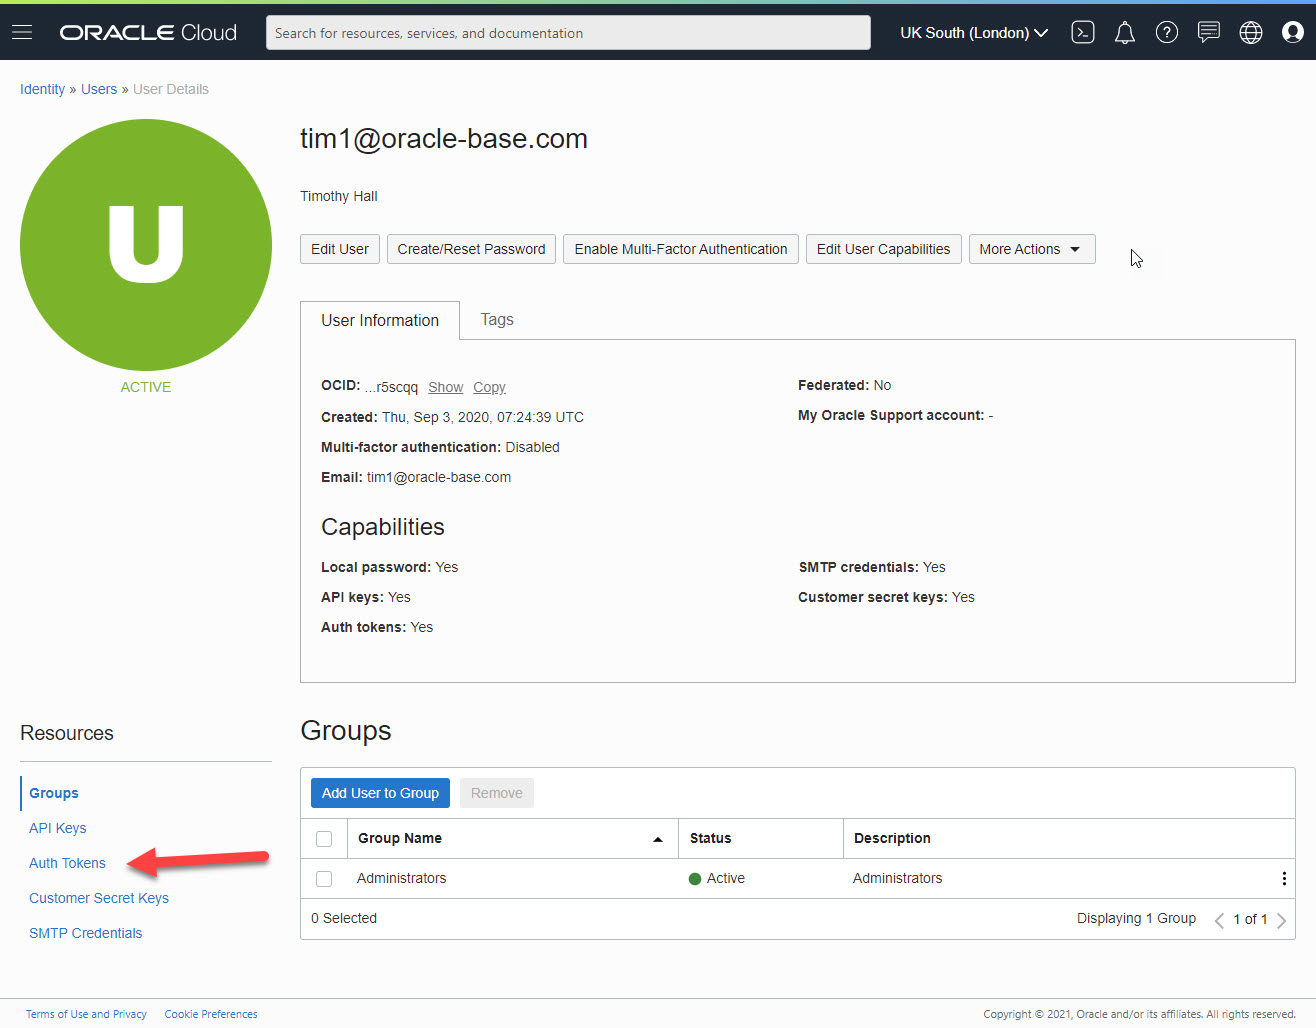Go to previous page of groups

click(1219, 920)
